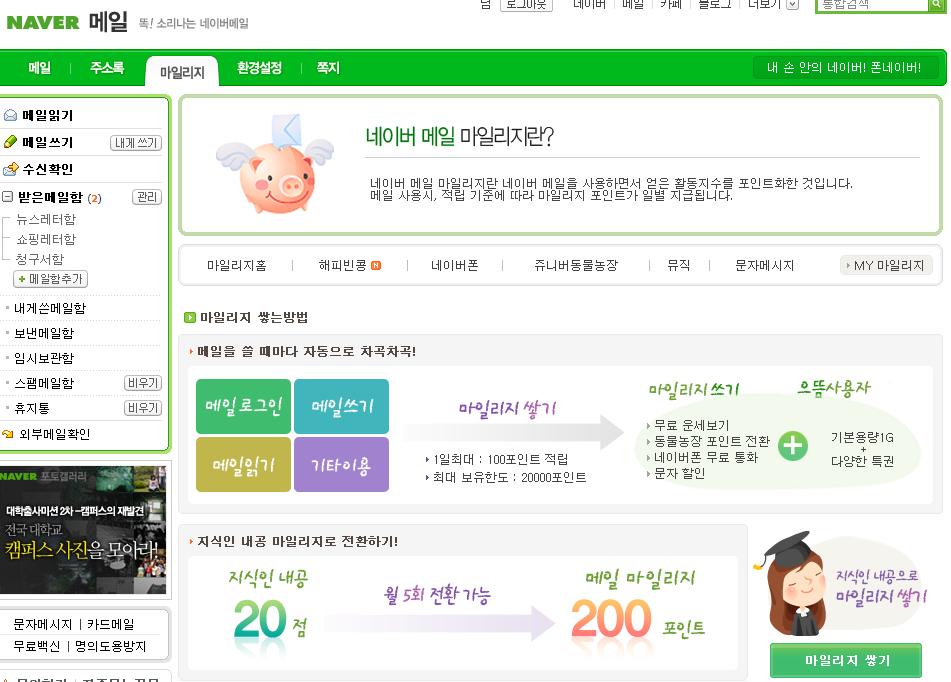This screenshot has height=682, width=951.
Task: Open 스팸메일함
Action: tap(44, 383)
